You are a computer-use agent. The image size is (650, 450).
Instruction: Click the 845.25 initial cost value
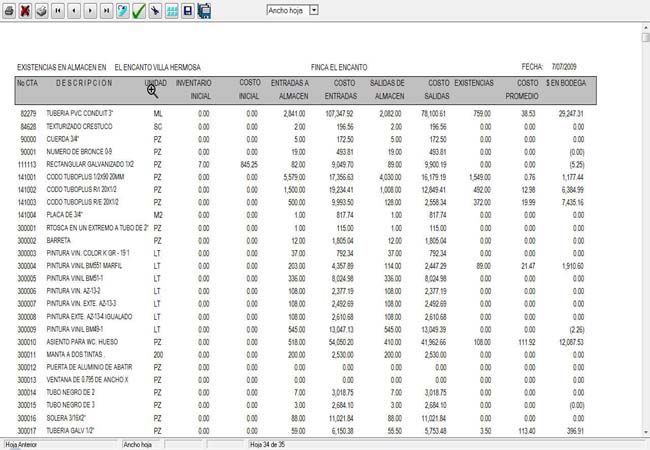[x=249, y=165]
